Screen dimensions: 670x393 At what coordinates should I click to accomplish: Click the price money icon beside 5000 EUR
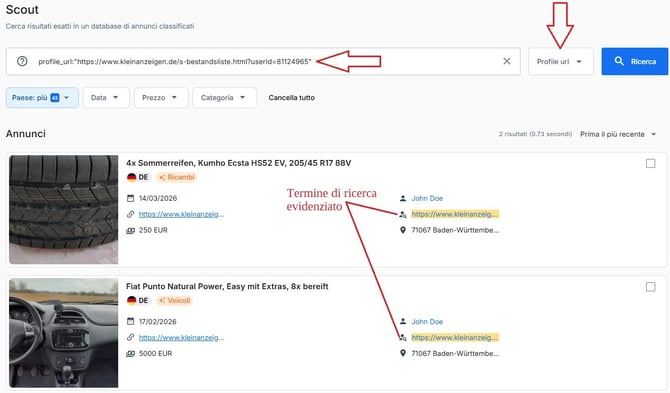click(130, 354)
